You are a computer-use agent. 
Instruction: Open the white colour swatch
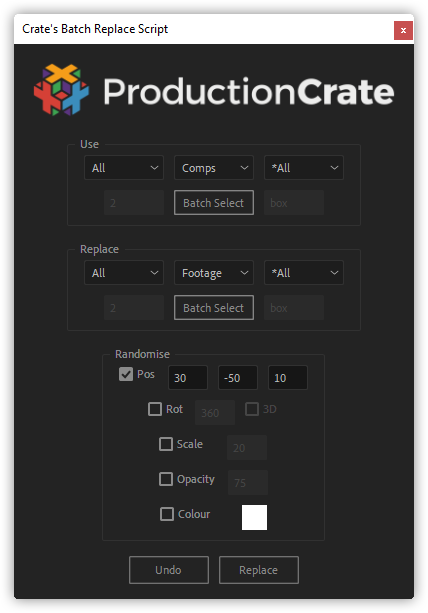click(x=254, y=517)
